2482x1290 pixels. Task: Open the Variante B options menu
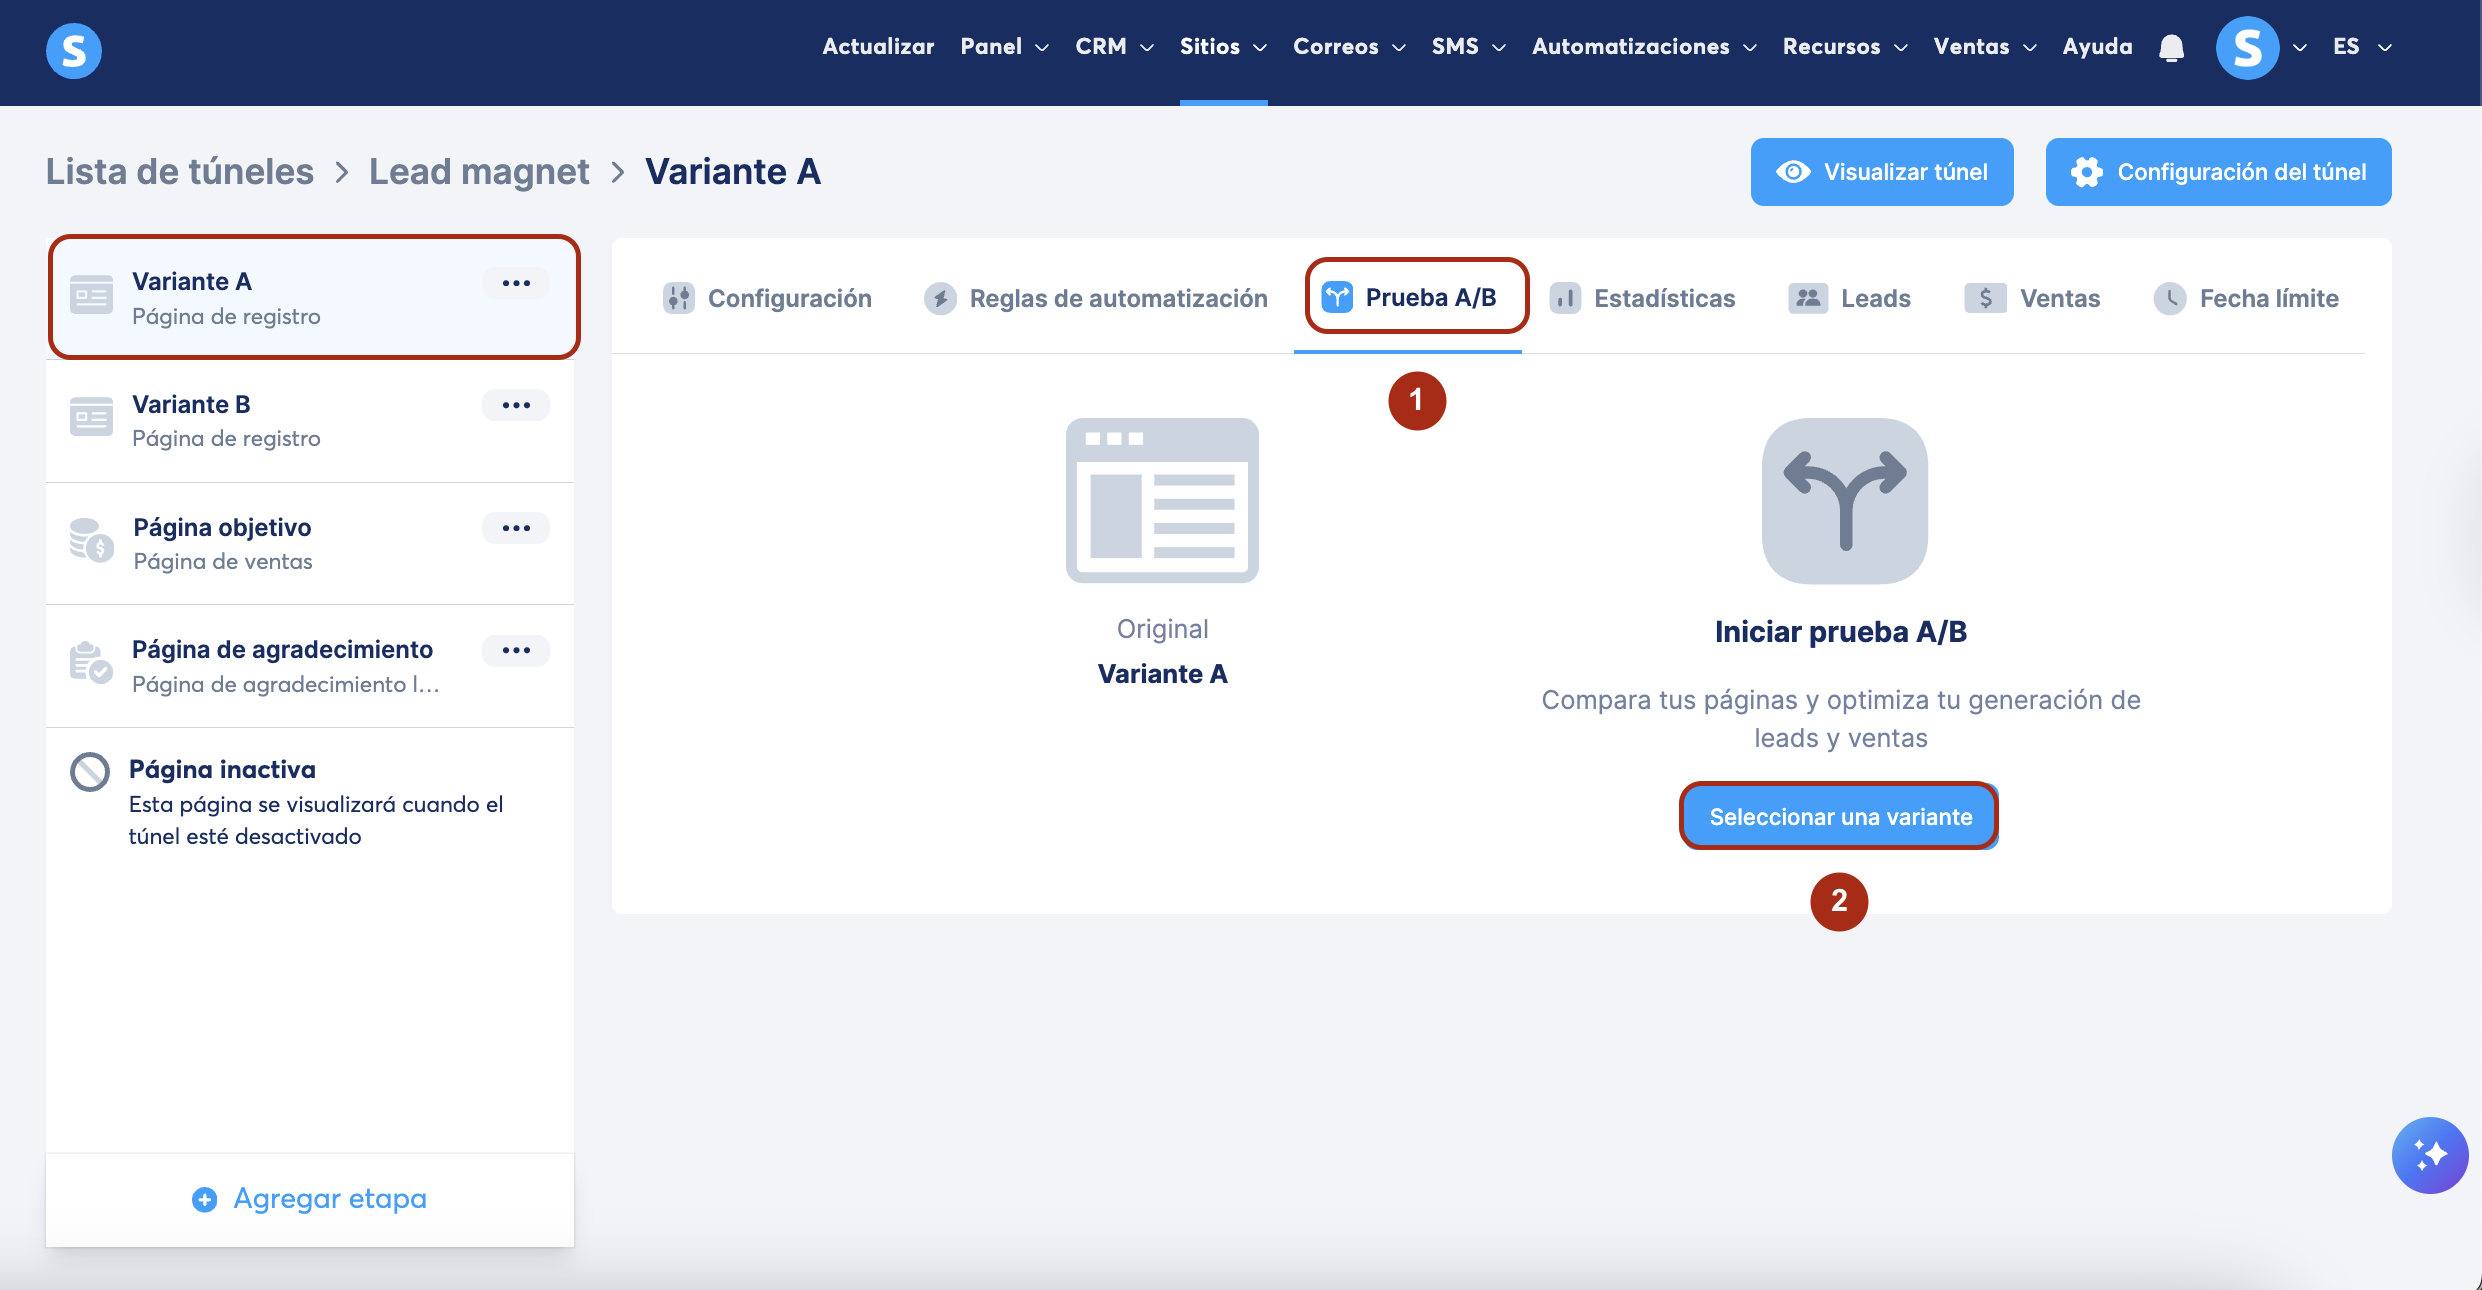point(516,405)
